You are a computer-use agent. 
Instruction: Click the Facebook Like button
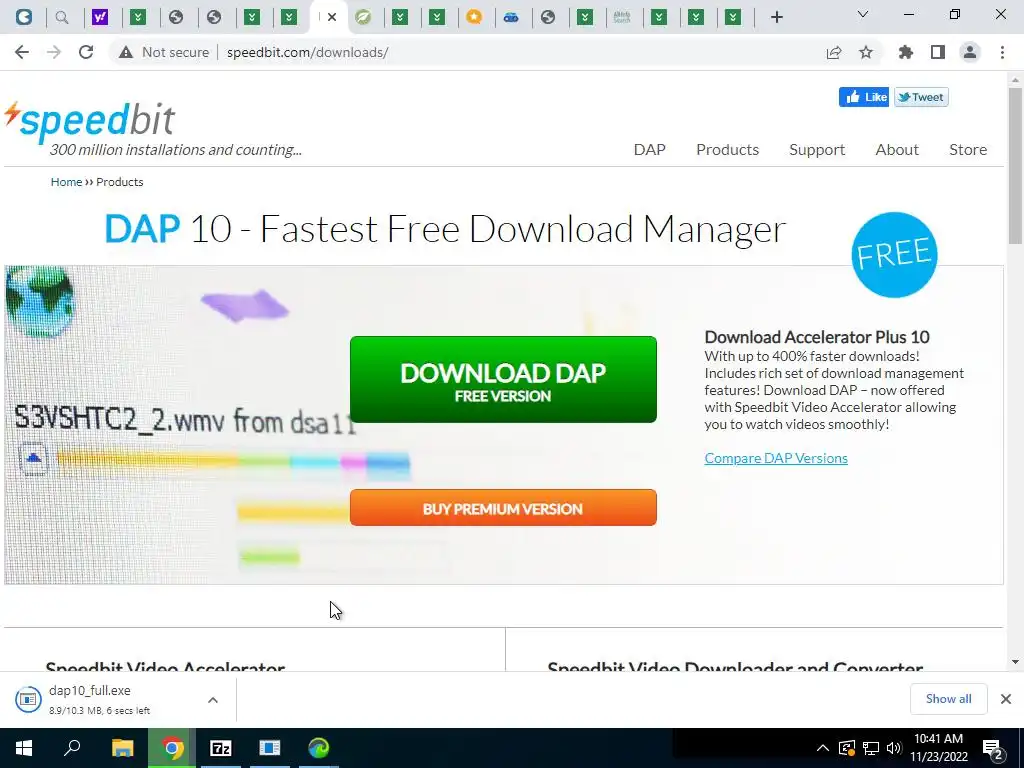pos(864,97)
